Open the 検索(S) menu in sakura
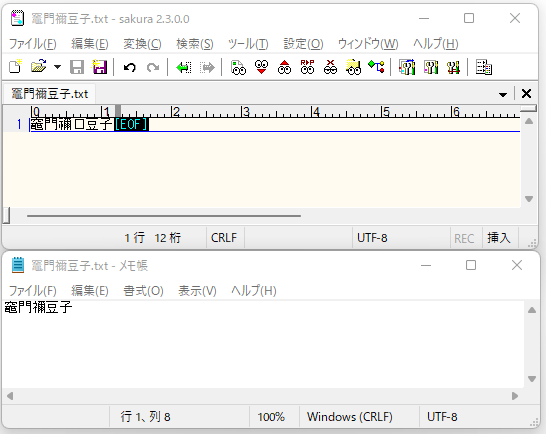Viewport: 546px width, 434px height. tap(195, 44)
